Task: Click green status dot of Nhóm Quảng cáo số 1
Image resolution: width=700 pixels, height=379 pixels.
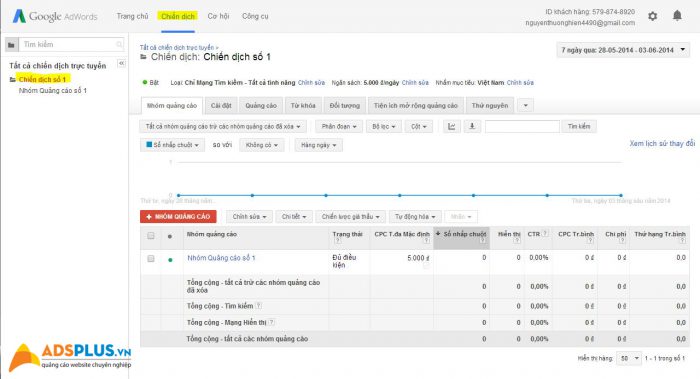Action: (x=170, y=259)
